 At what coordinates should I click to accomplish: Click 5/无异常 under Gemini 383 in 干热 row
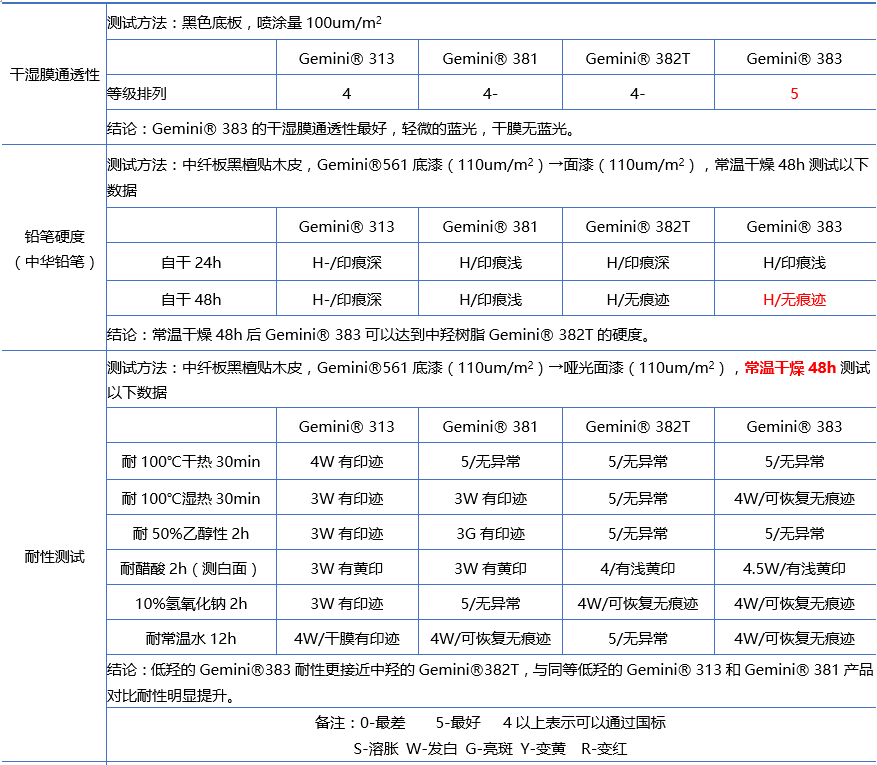click(x=794, y=461)
